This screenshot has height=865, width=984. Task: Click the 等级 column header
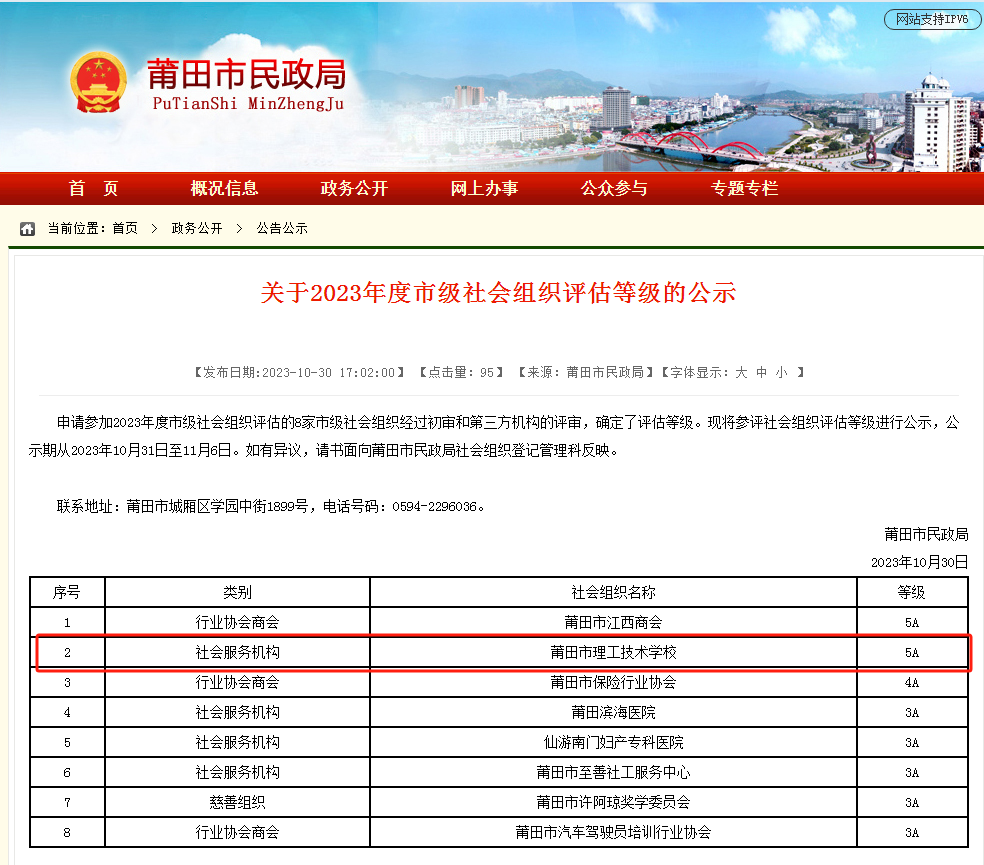(x=912, y=592)
